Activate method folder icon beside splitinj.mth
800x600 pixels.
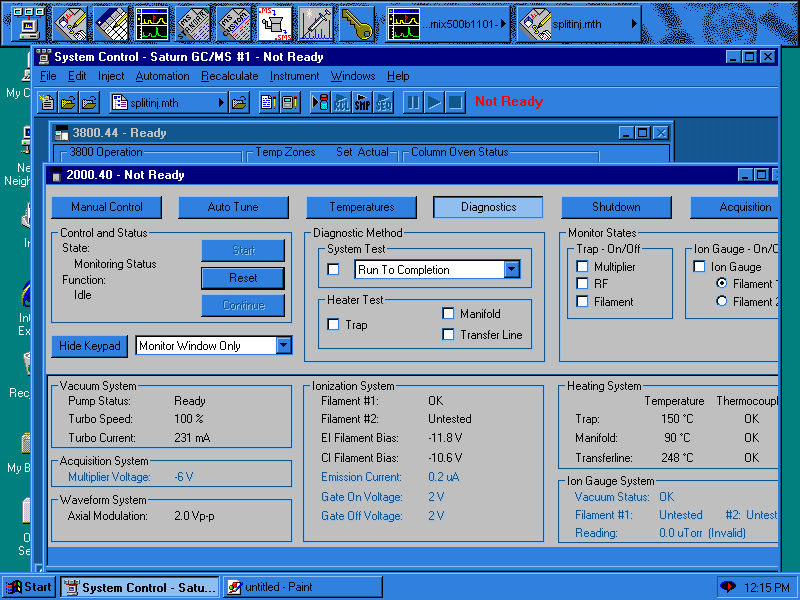[239, 103]
